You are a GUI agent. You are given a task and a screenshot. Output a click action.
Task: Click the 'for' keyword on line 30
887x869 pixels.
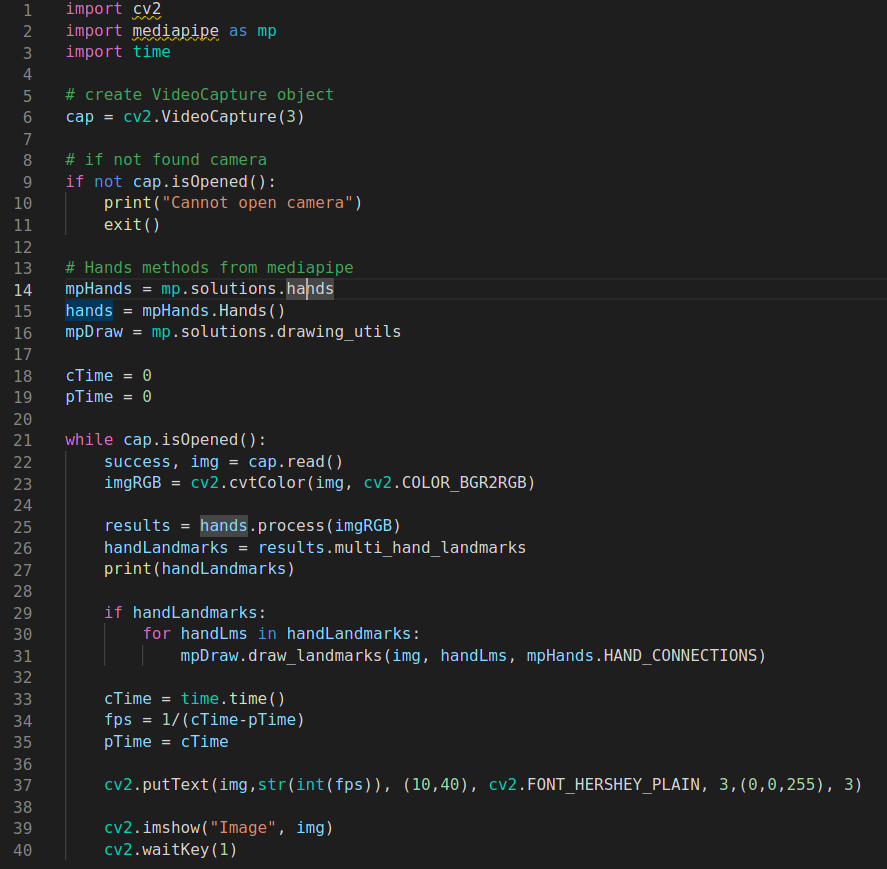click(157, 634)
